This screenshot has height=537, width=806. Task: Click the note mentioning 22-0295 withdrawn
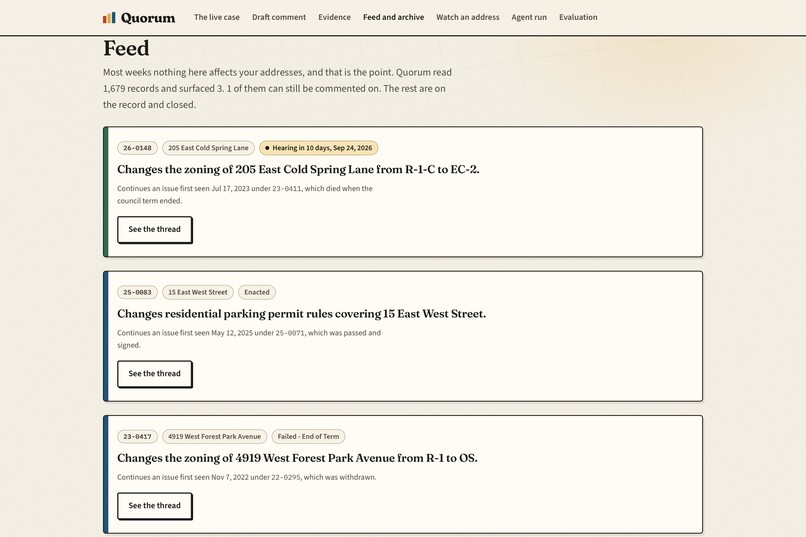coord(247,477)
